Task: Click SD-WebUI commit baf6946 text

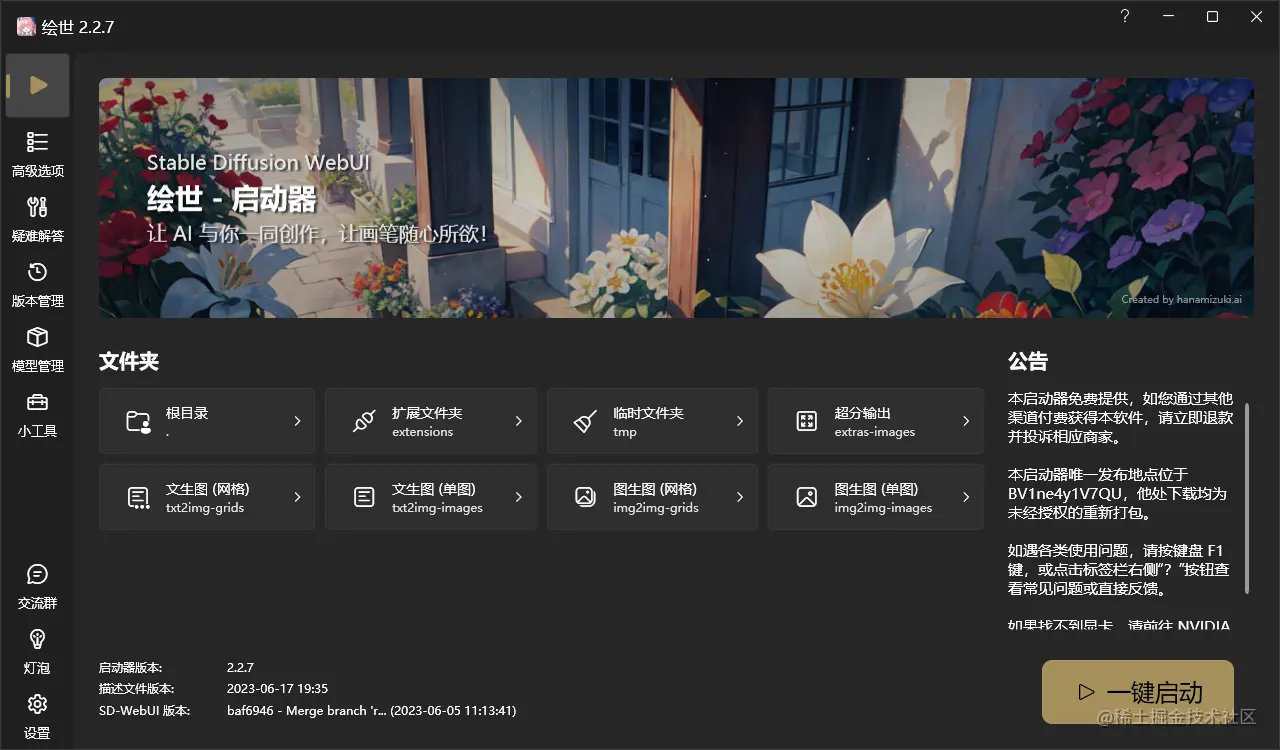Action: coord(371,711)
